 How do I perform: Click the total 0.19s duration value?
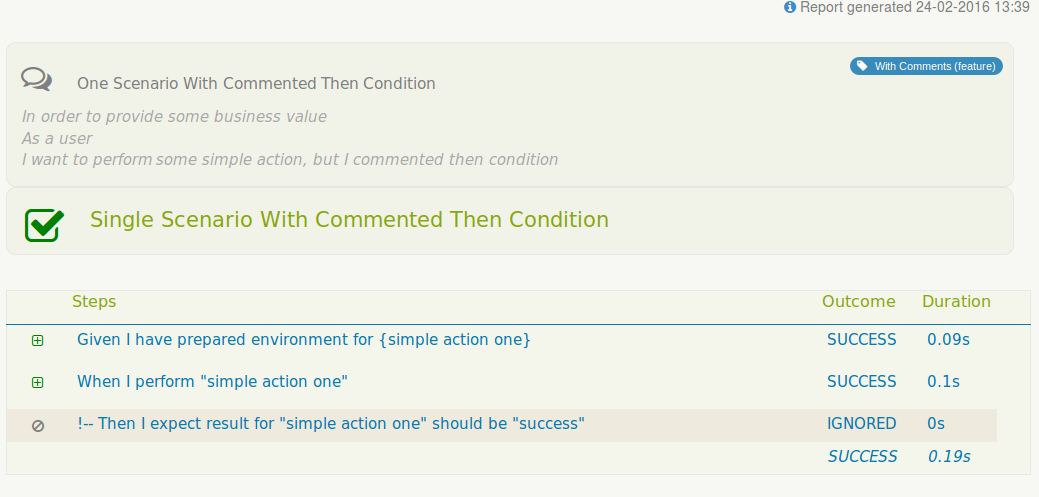(x=948, y=457)
